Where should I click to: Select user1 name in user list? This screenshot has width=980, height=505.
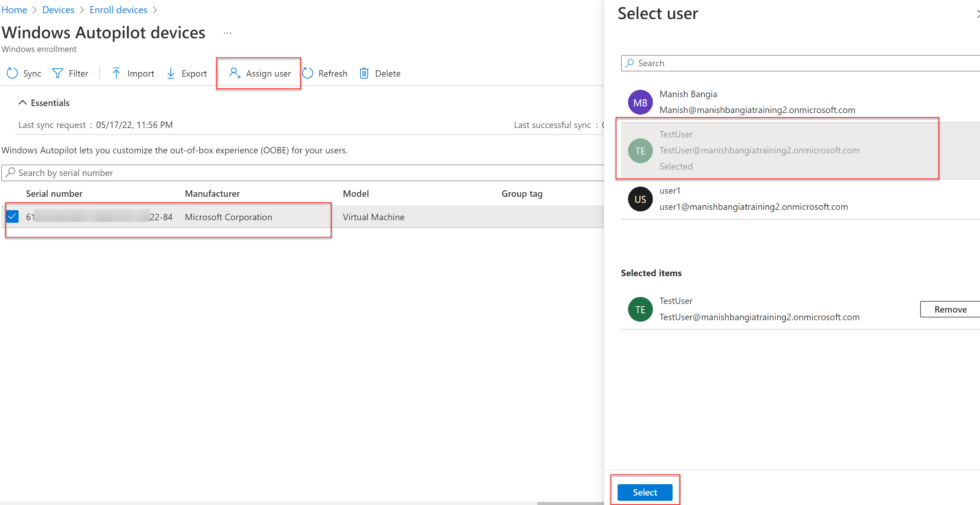[x=669, y=191]
